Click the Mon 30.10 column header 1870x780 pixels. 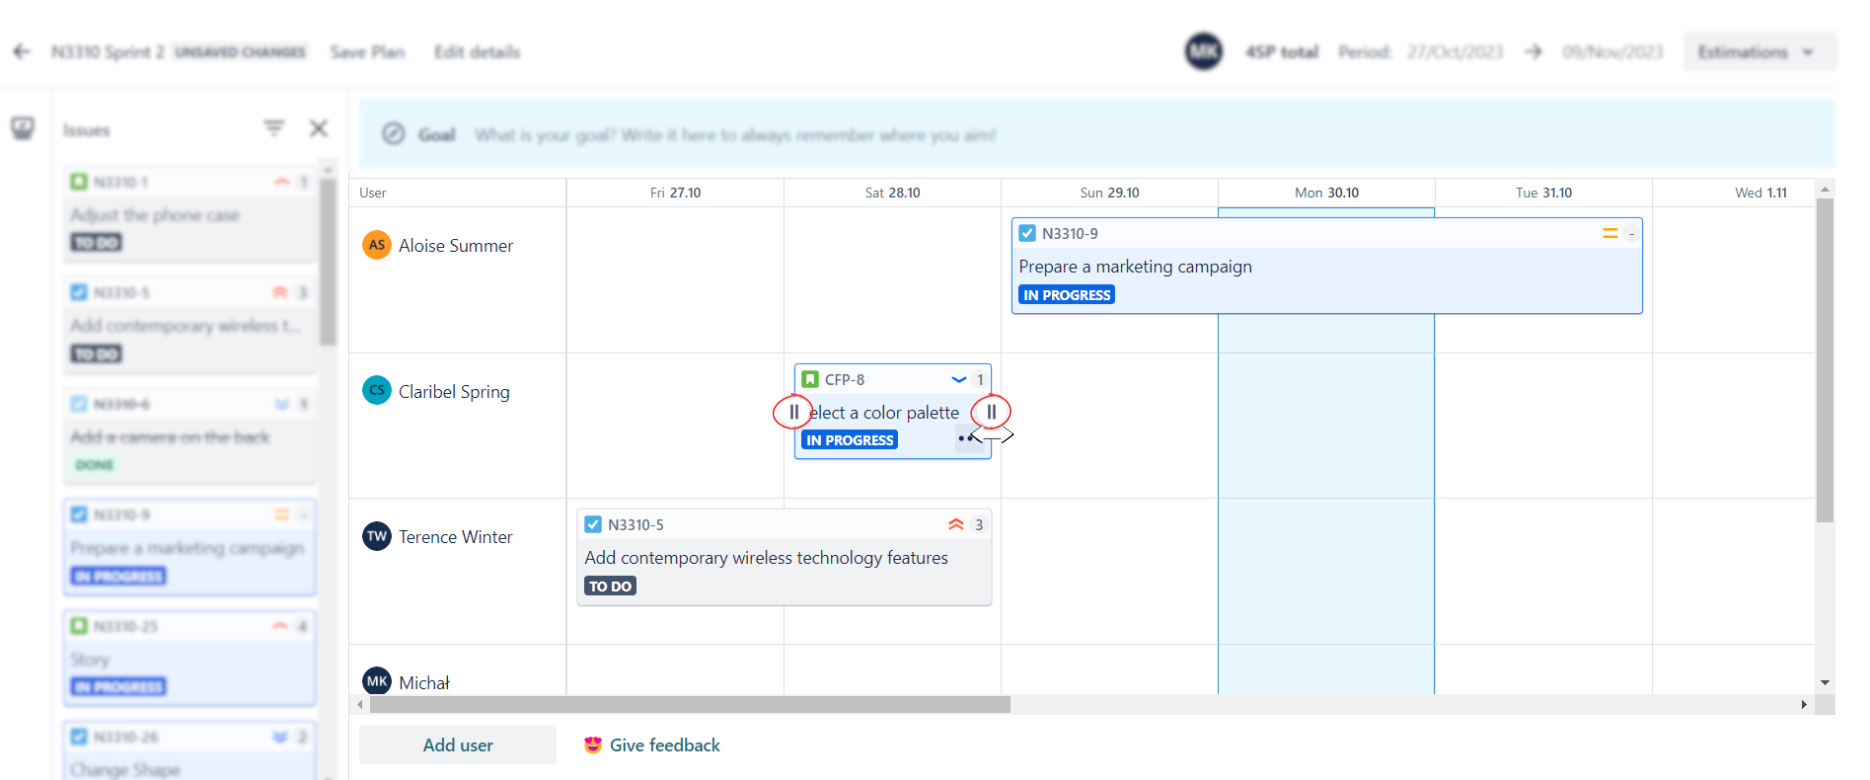pos(1326,193)
